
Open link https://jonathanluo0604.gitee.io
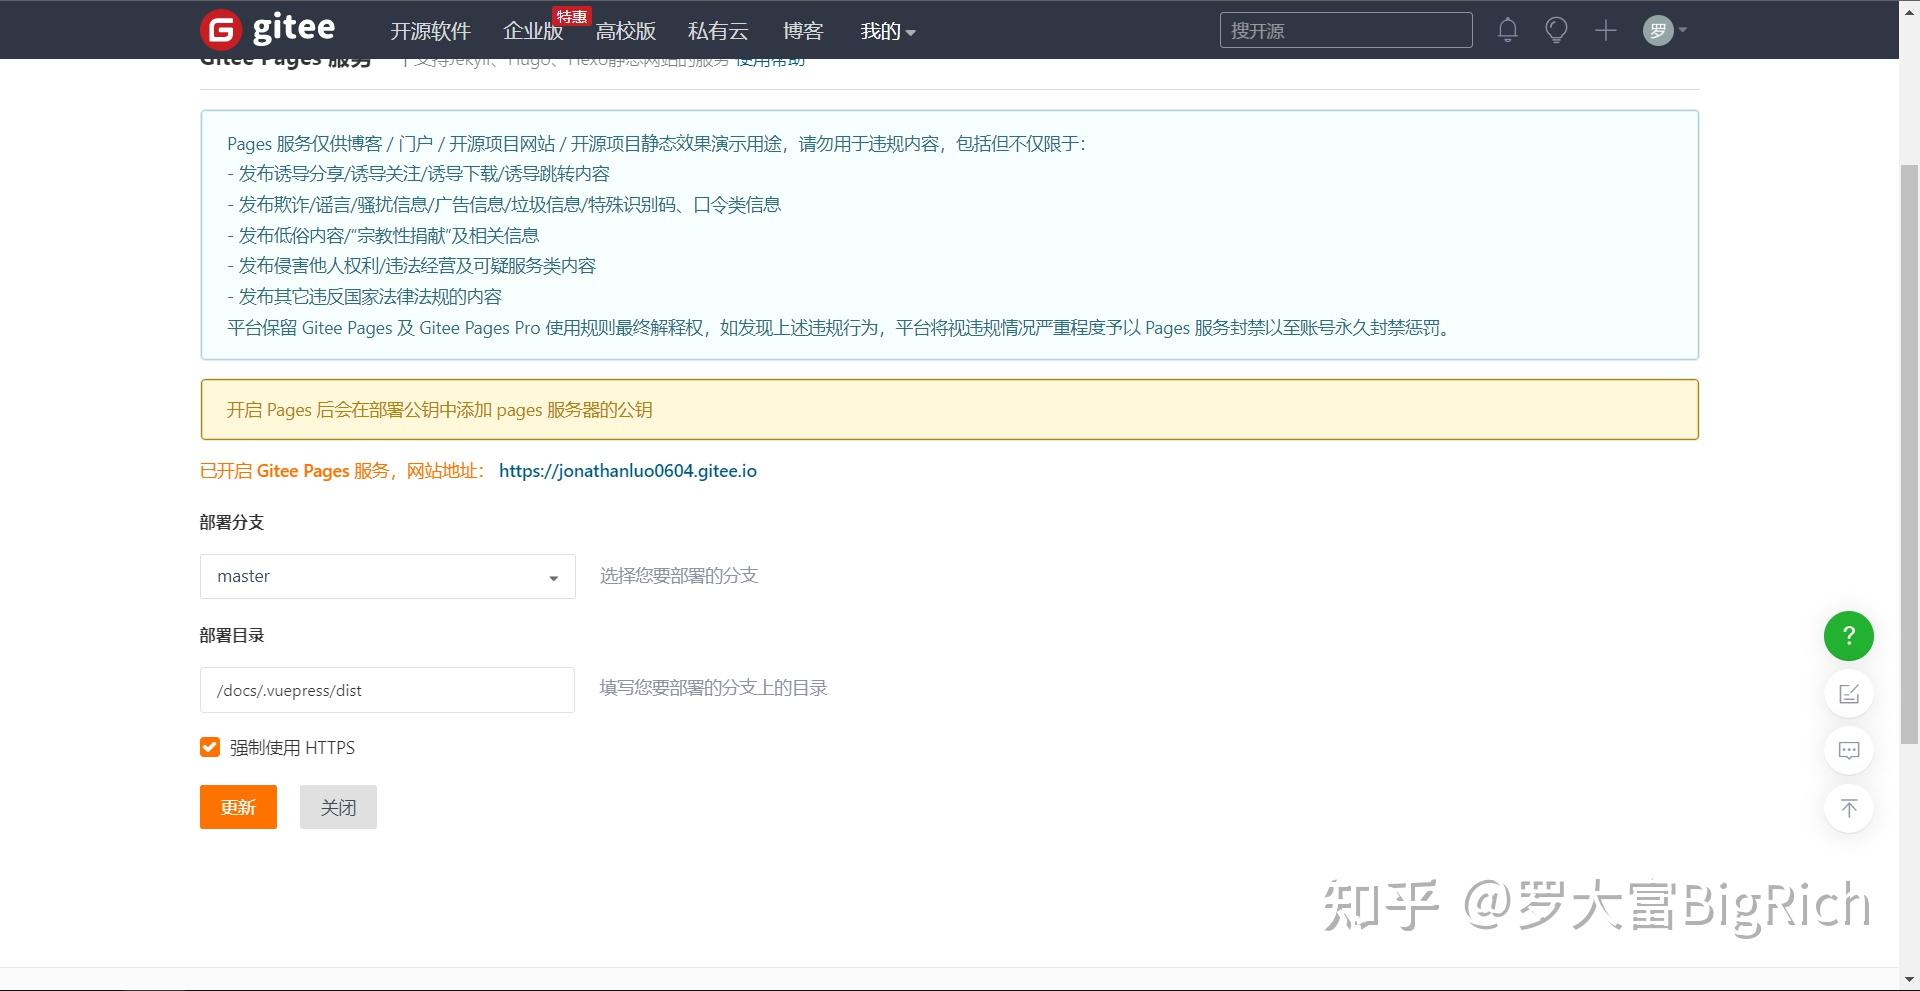tap(627, 470)
